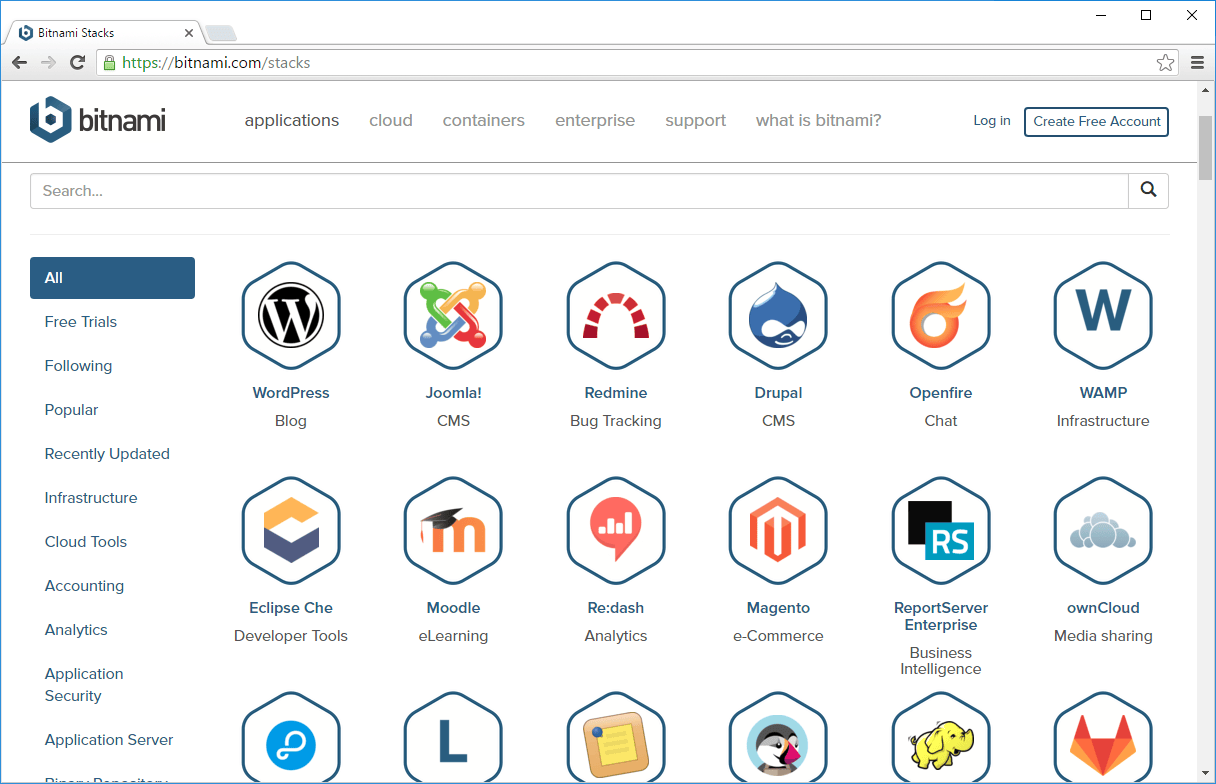This screenshot has height=784, width=1216.
Task: Open the Re:dash stack icon
Action: (x=616, y=531)
